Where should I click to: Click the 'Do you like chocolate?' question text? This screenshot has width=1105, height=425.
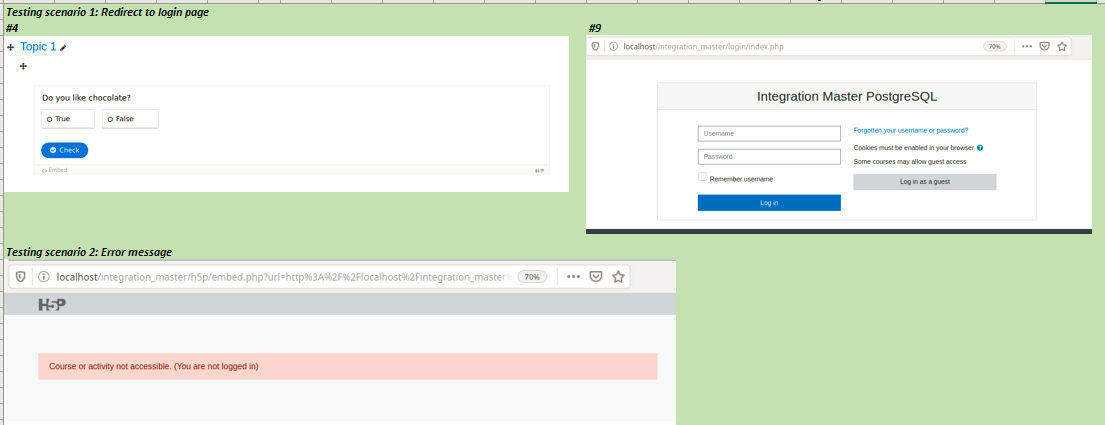tap(87, 98)
